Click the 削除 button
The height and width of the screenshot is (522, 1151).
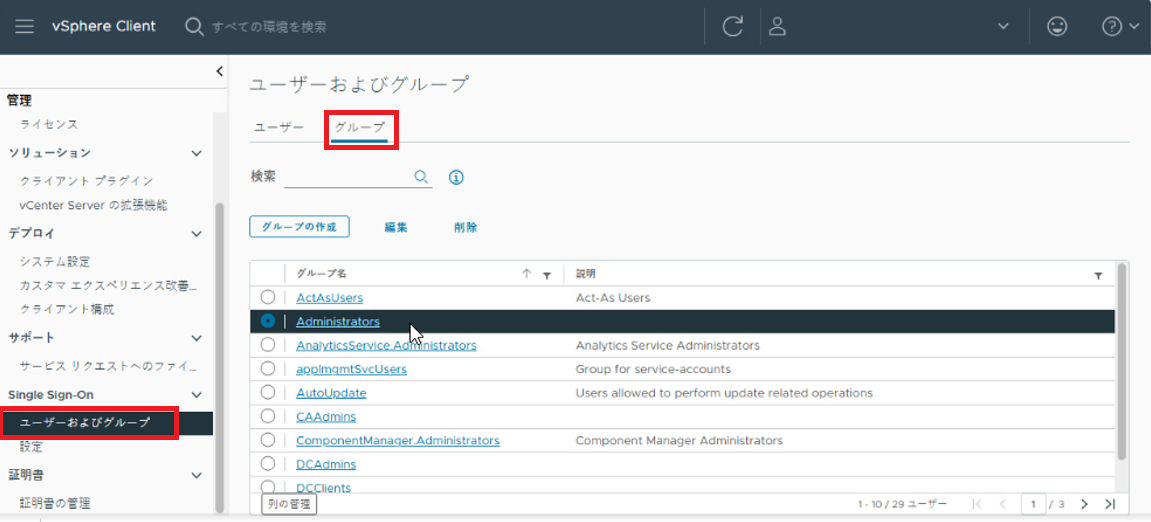[x=465, y=228]
